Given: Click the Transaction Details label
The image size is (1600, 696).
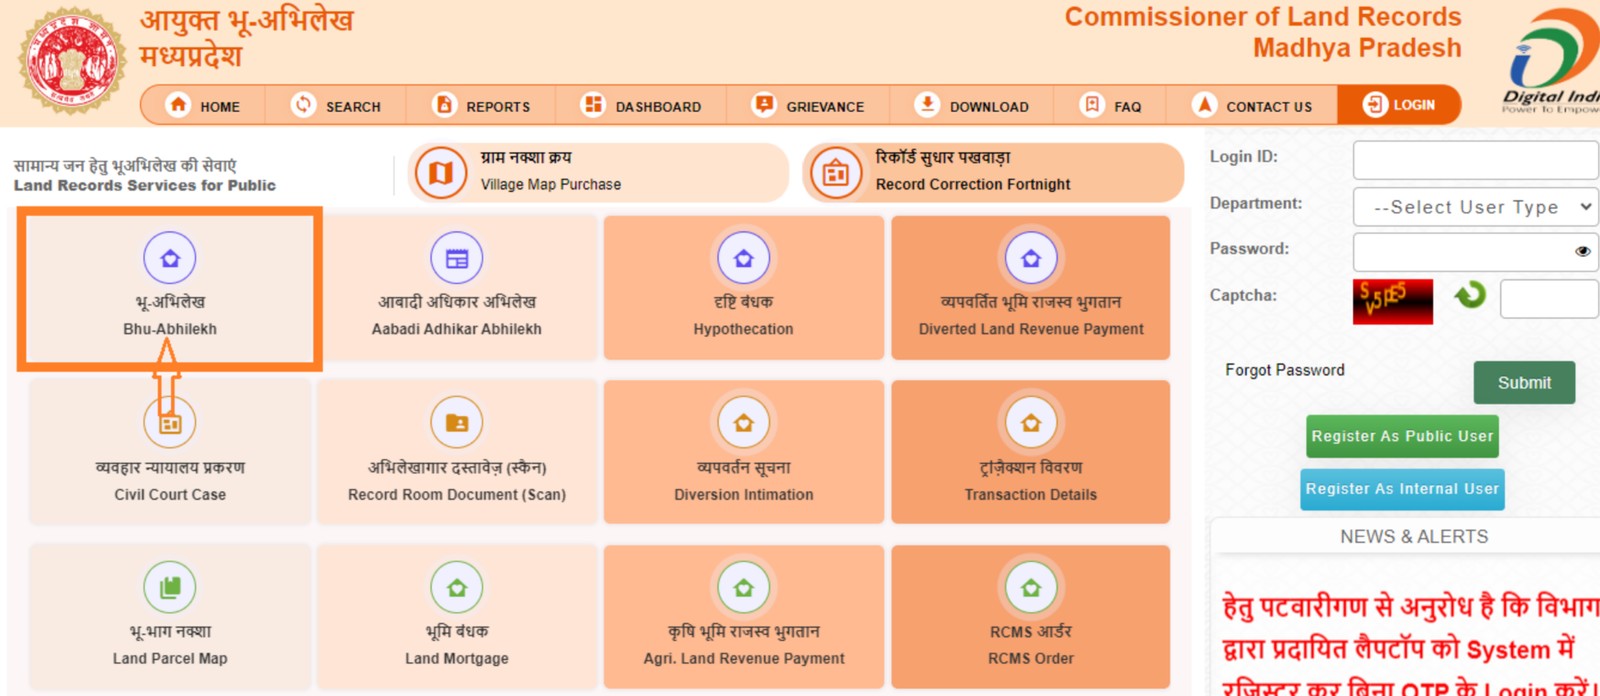Looking at the screenshot, I should coord(1031,495).
